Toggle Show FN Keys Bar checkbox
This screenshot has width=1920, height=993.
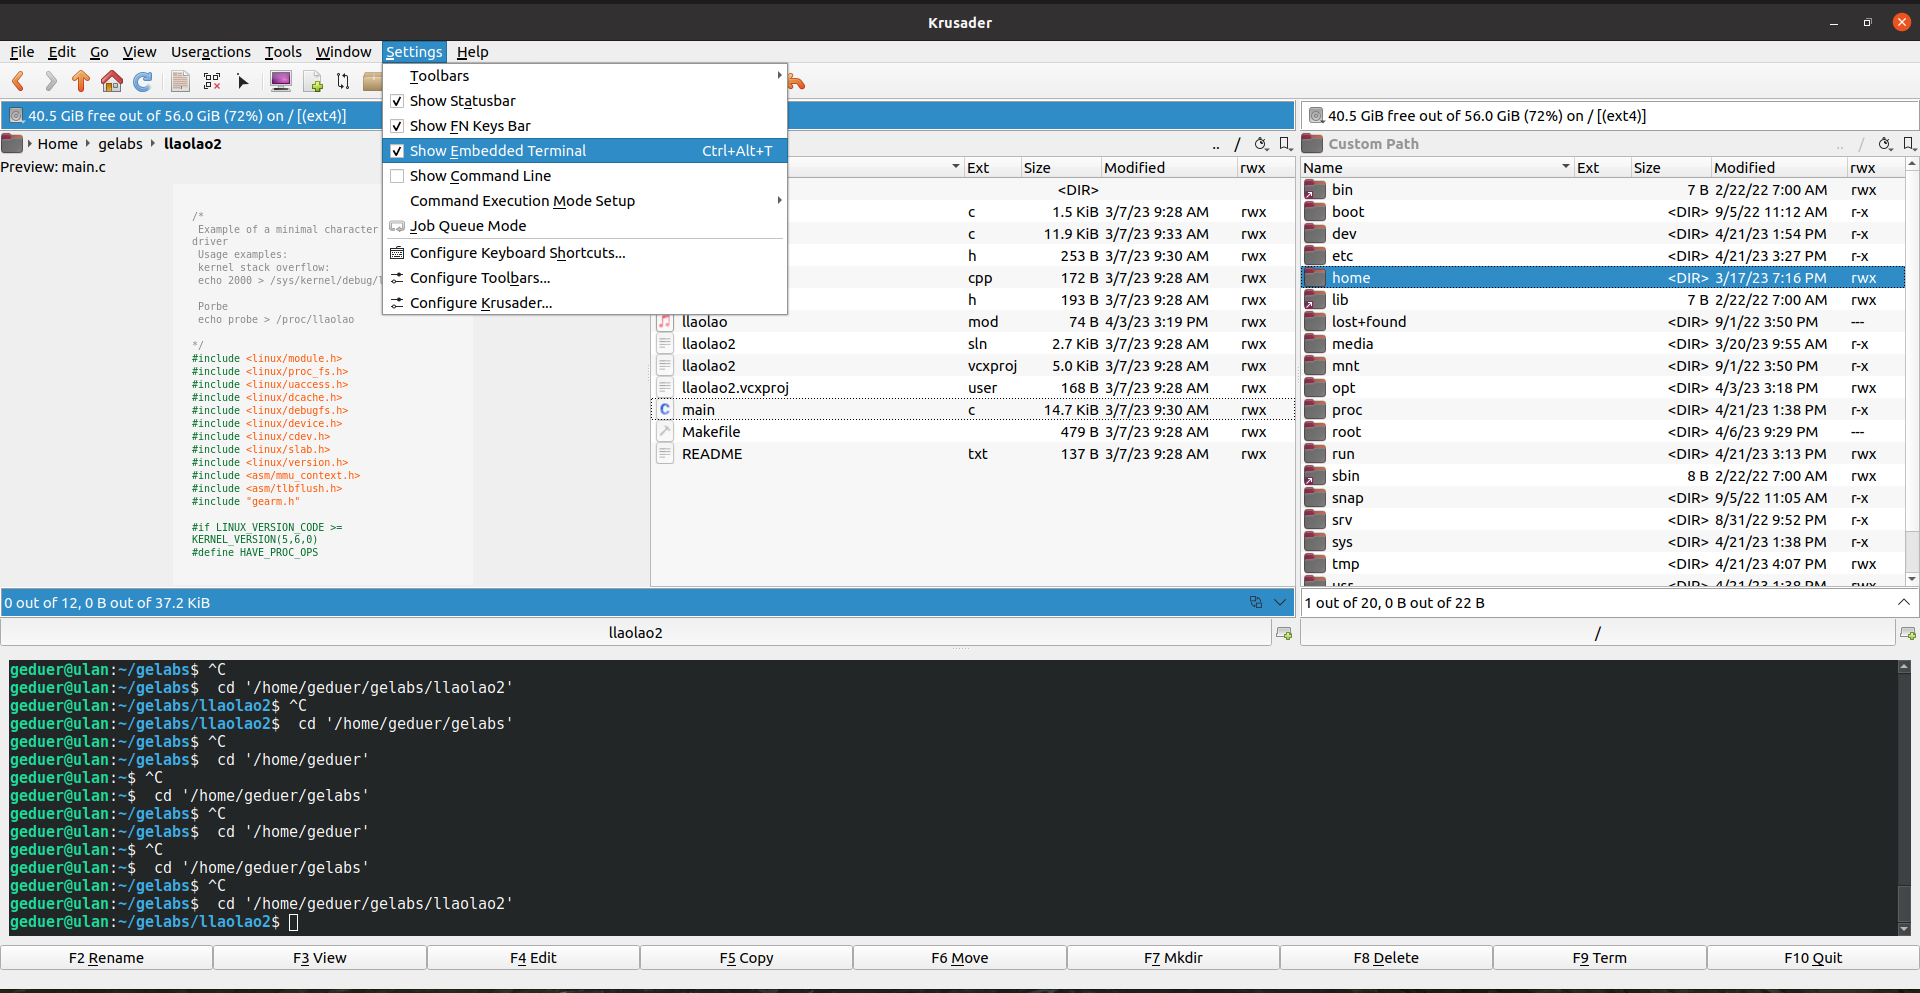(397, 126)
